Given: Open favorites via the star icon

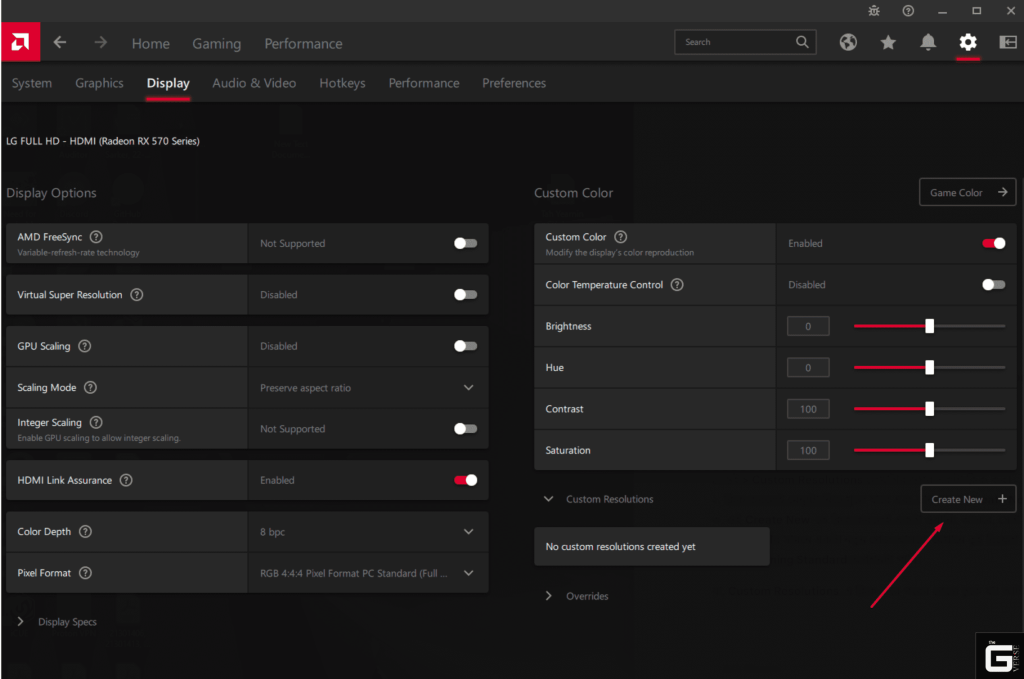Looking at the screenshot, I should click(888, 43).
